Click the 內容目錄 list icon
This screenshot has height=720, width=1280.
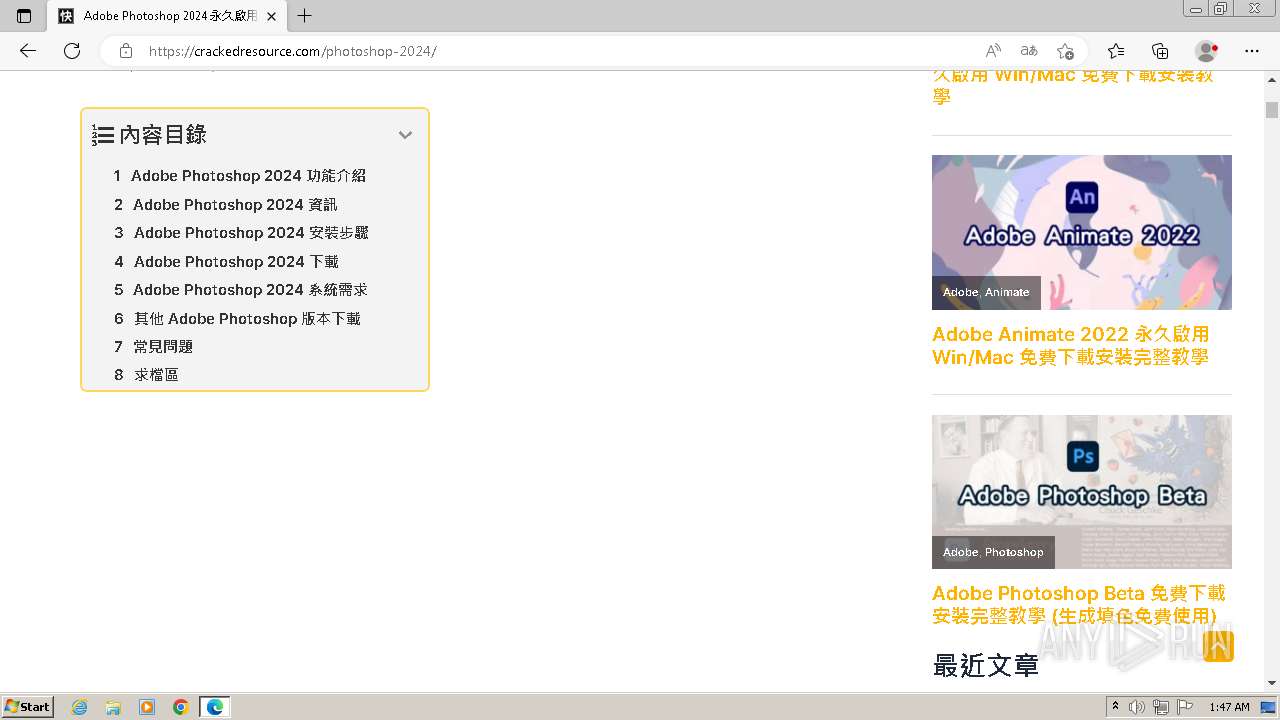click(x=103, y=135)
